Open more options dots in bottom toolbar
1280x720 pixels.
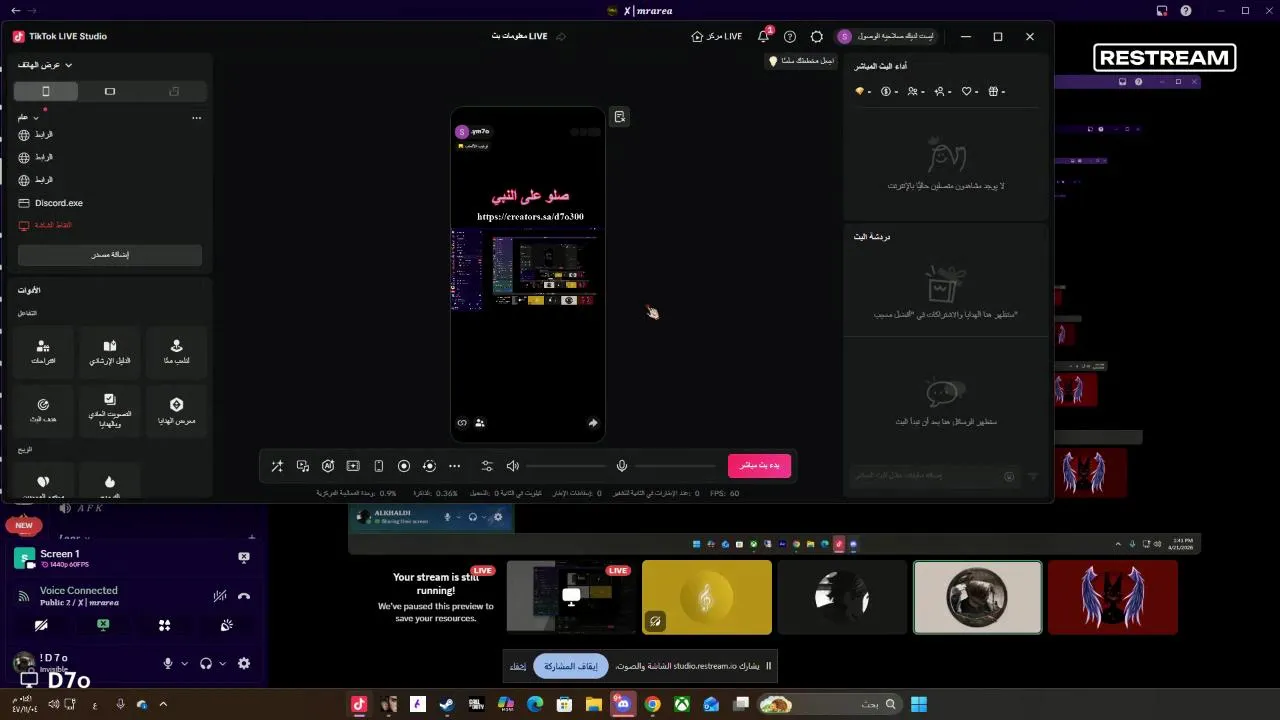[455, 466]
